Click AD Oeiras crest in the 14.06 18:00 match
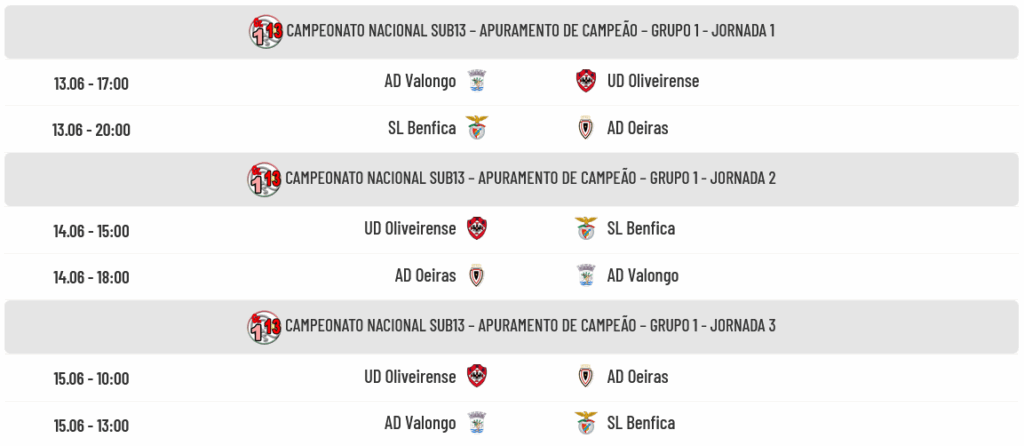The width and height of the screenshot is (1024, 446). 477,276
